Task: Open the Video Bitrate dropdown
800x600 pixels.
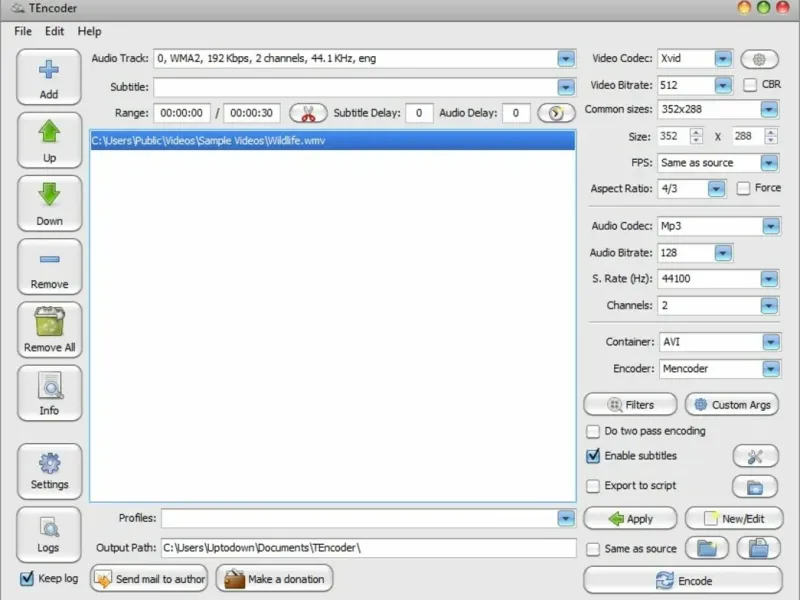Action: [723, 85]
